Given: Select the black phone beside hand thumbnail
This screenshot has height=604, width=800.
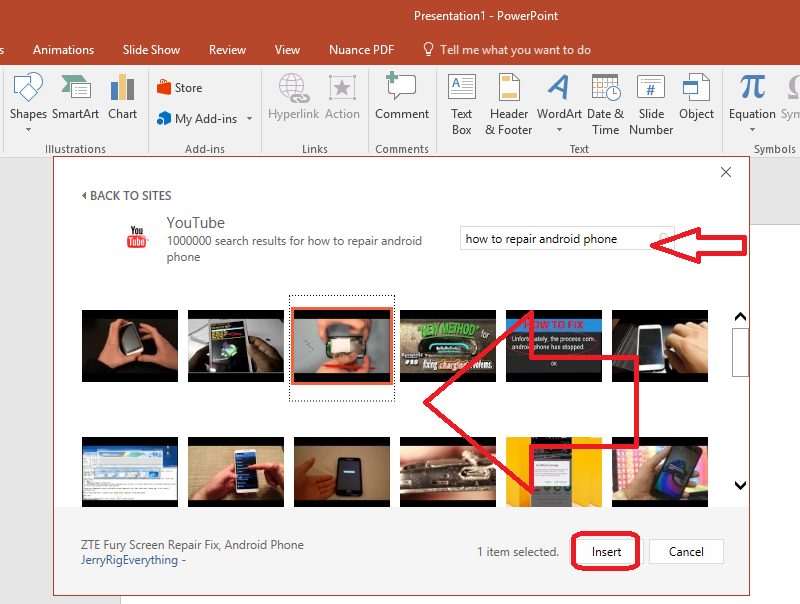Looking at the screenshot, I should [x=342, y=472].
